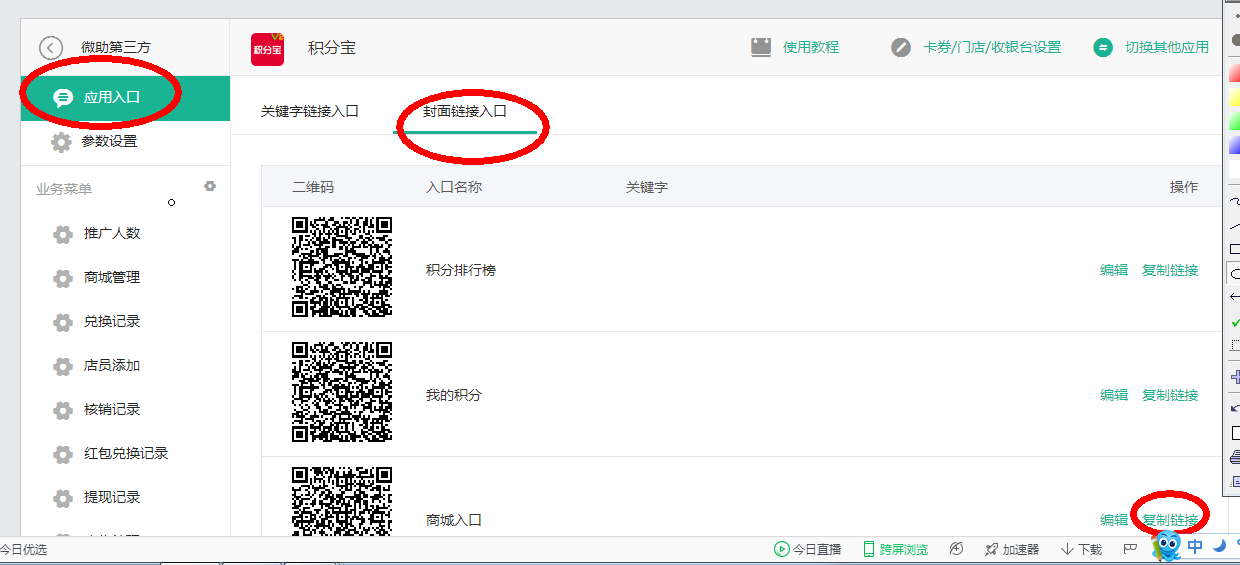
Task: Switch to the 关键字链接入口 tab
Action: pyautogui.click(x=310, y=112)
